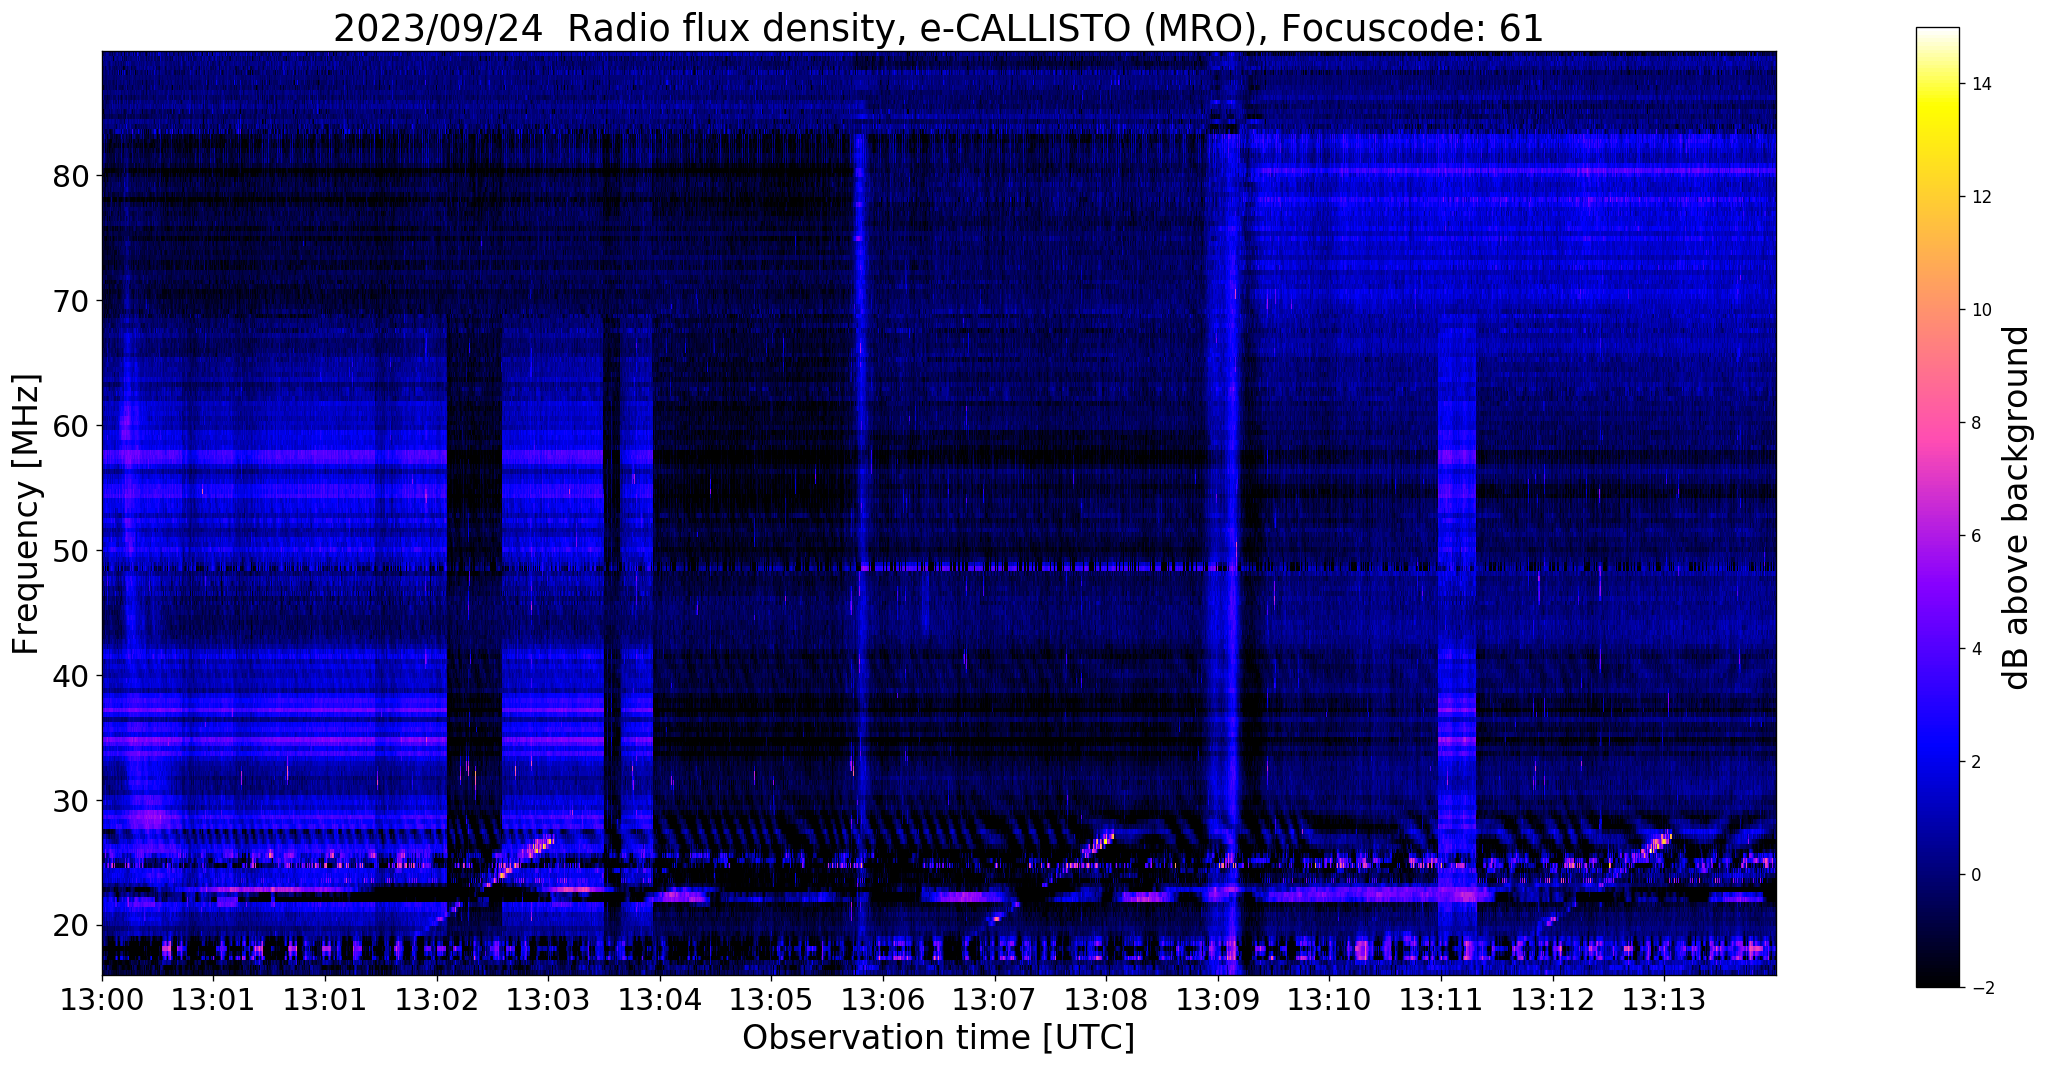Image resolution: width=2047 pixels, height=1067 pixels.
Task: Click the frequency tick label '20'
Action: coord(70,925)
